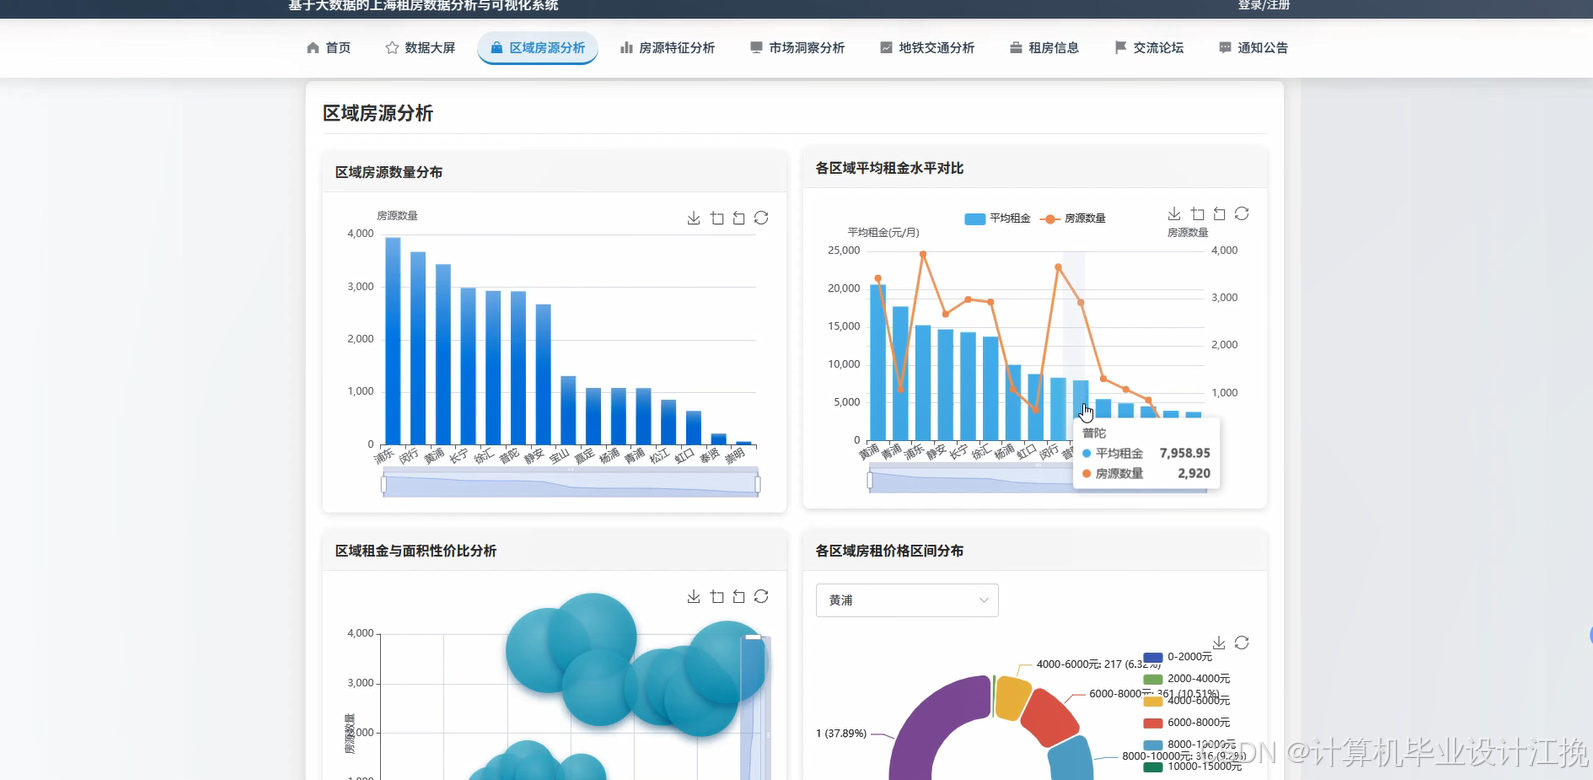
Task: Open 市场洞察分析 navigation item
Action: point(797,48)
